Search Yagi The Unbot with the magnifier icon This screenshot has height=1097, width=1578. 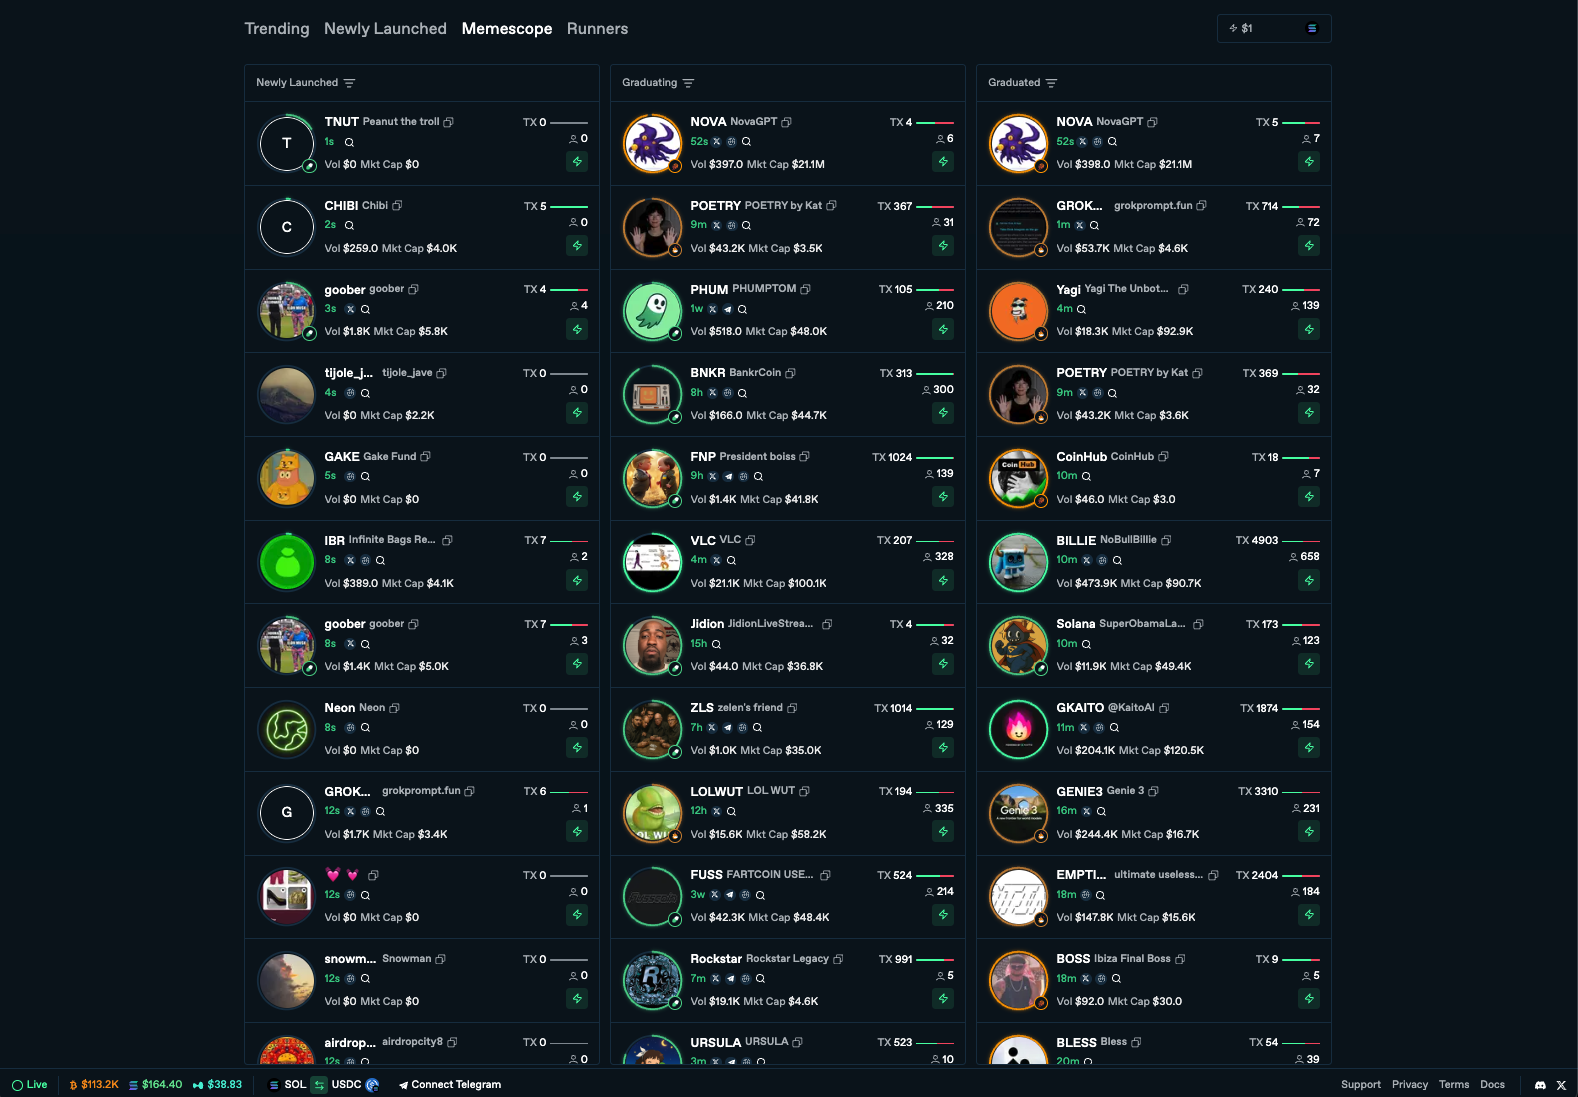1081,310
